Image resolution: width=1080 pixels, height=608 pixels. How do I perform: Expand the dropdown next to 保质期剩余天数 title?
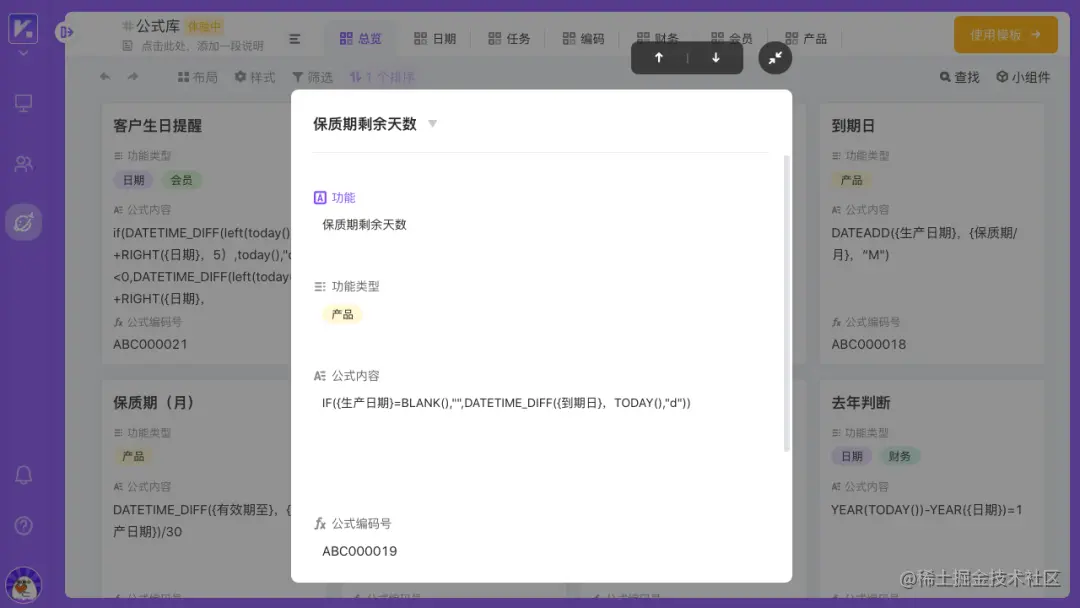(432, 122)
